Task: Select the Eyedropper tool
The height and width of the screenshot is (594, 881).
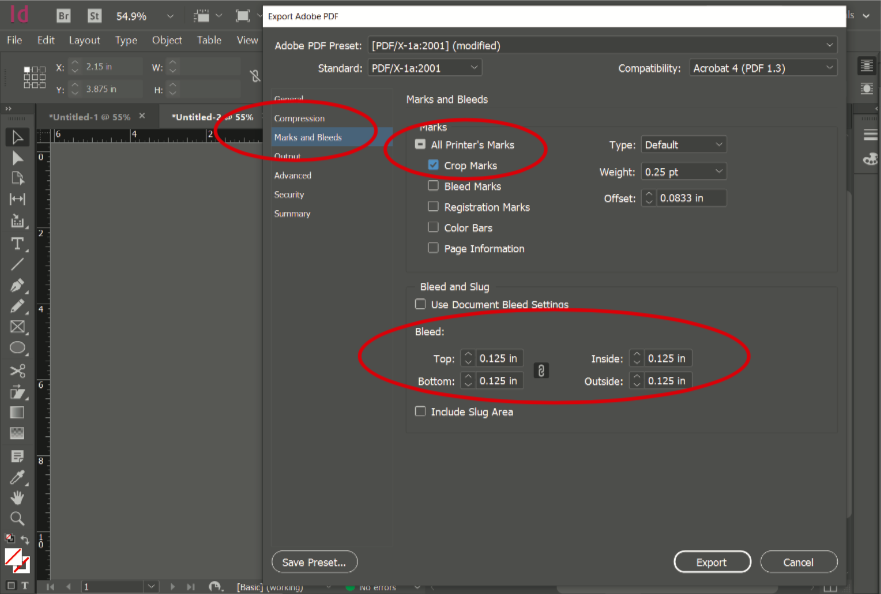Action: tap(18, 476)
